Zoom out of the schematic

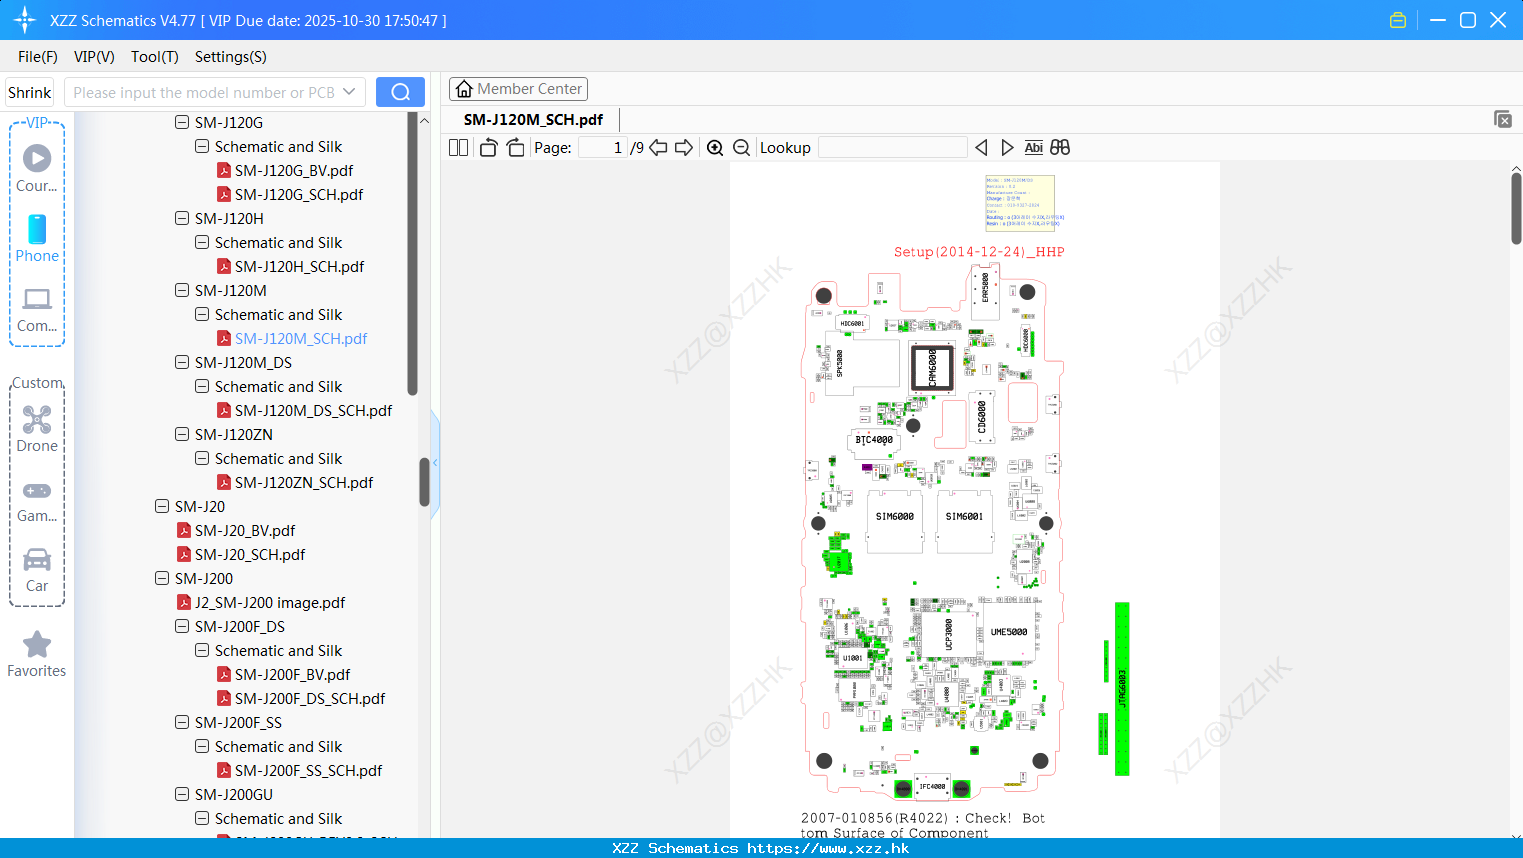[x=742, y=148]
